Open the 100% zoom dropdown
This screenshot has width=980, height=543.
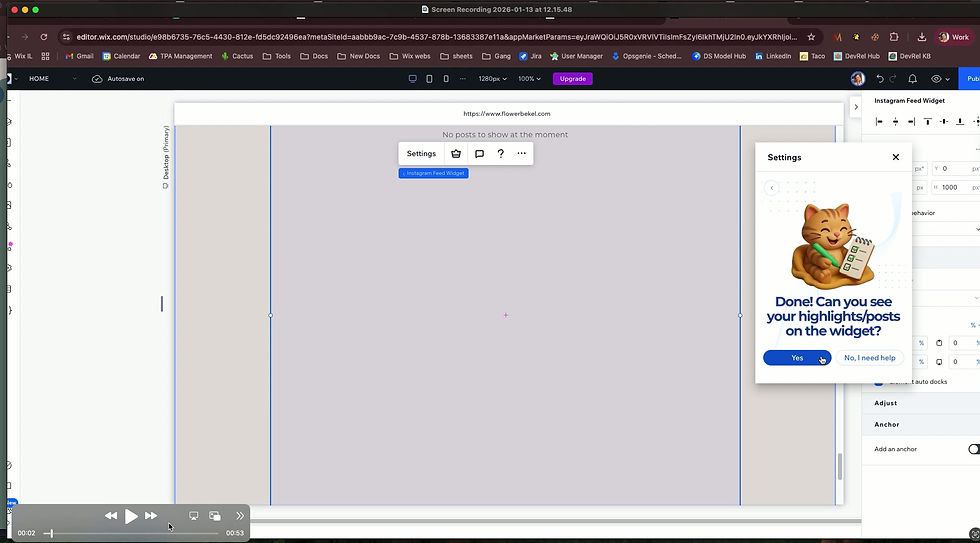(x=529, y=79)
